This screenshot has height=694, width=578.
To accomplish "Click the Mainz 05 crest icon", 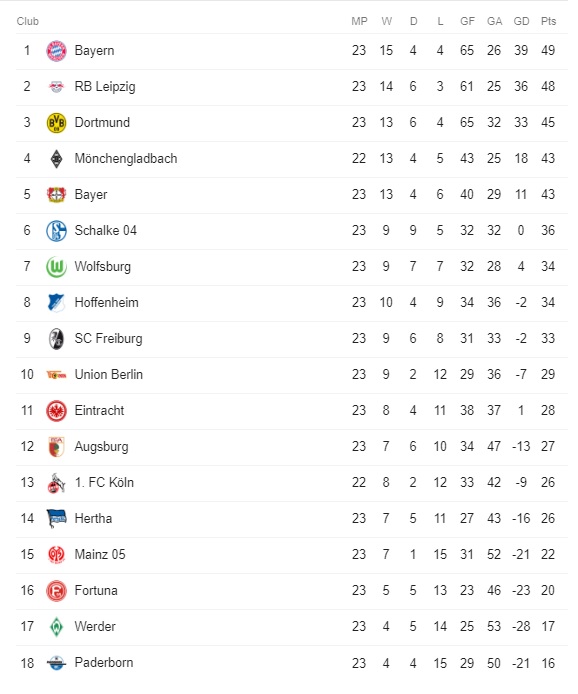I will pyautogui.click(x=56, y=555).
